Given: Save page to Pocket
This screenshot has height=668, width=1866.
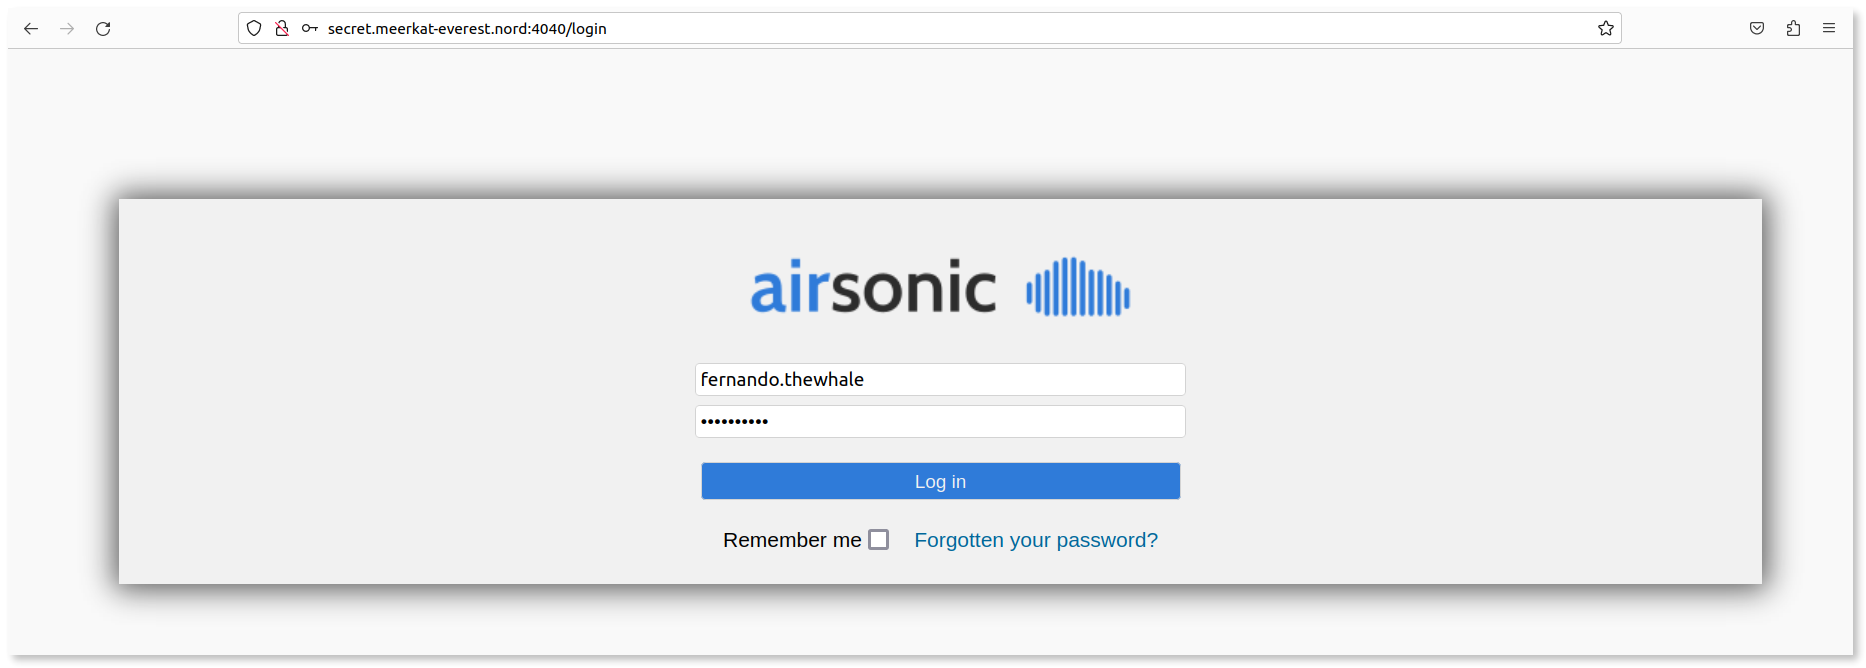Looking at the screenshot, I should pos(1756,28).
